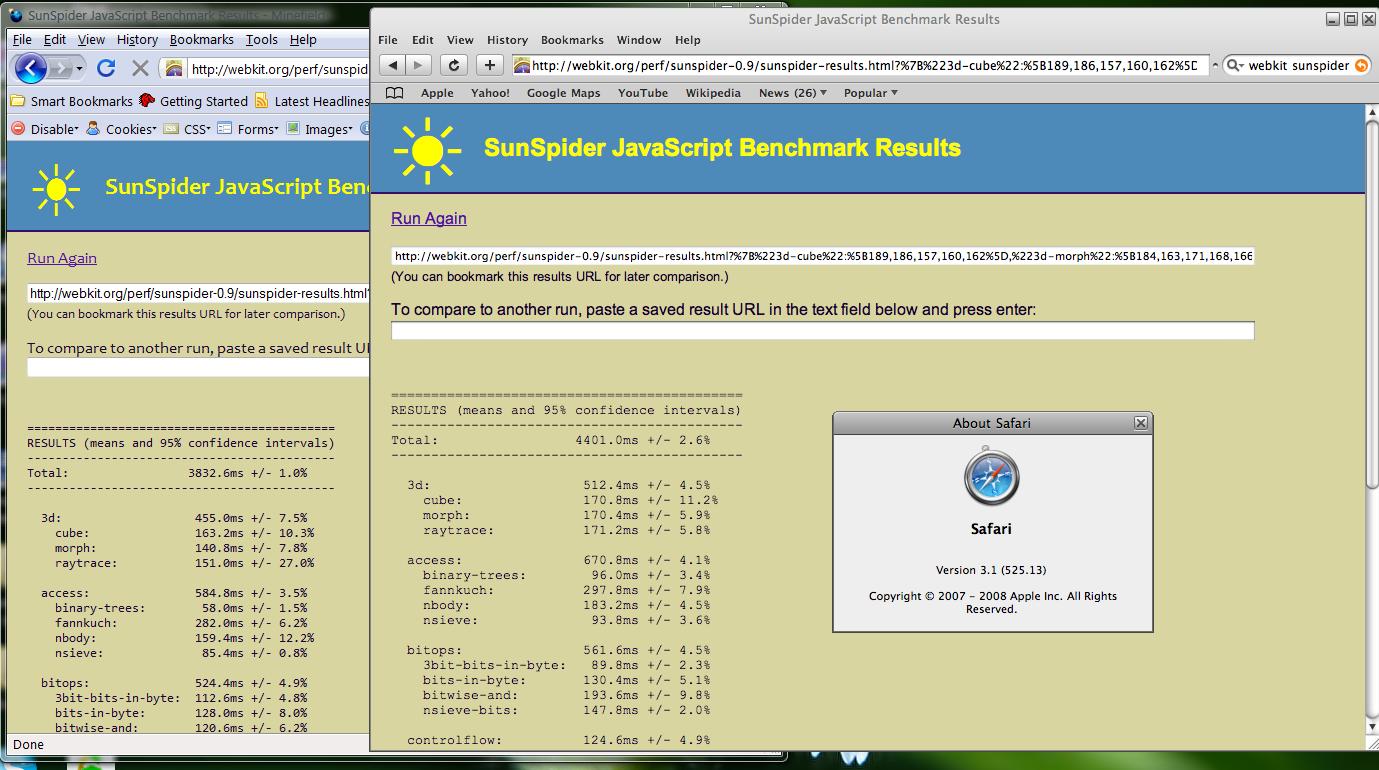Image resolution: width=1379 pixels, height=770 pixels.
Task: Click Run Again link in the Safari window
Action: pyautogui.click(x=429, y=218)
